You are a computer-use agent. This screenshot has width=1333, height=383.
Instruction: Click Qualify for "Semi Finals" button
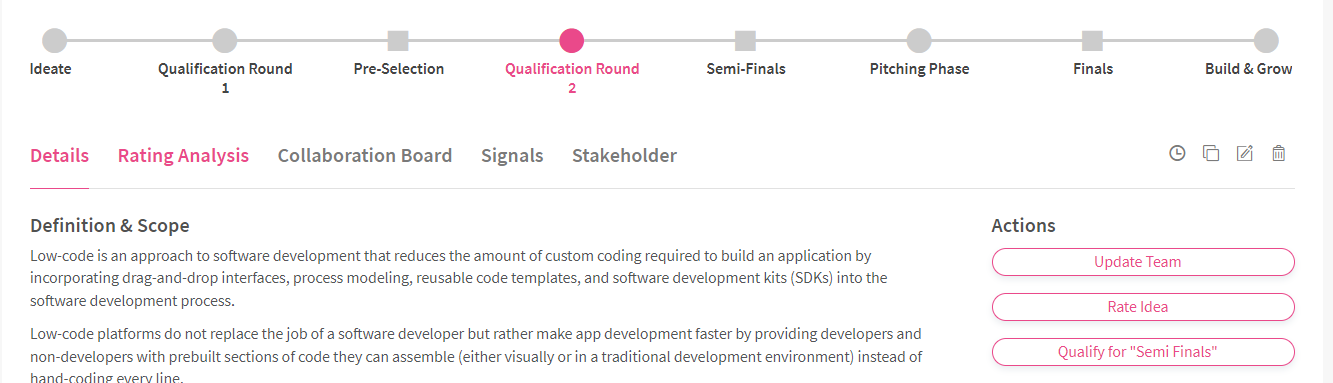click(x=1143, y=352)
